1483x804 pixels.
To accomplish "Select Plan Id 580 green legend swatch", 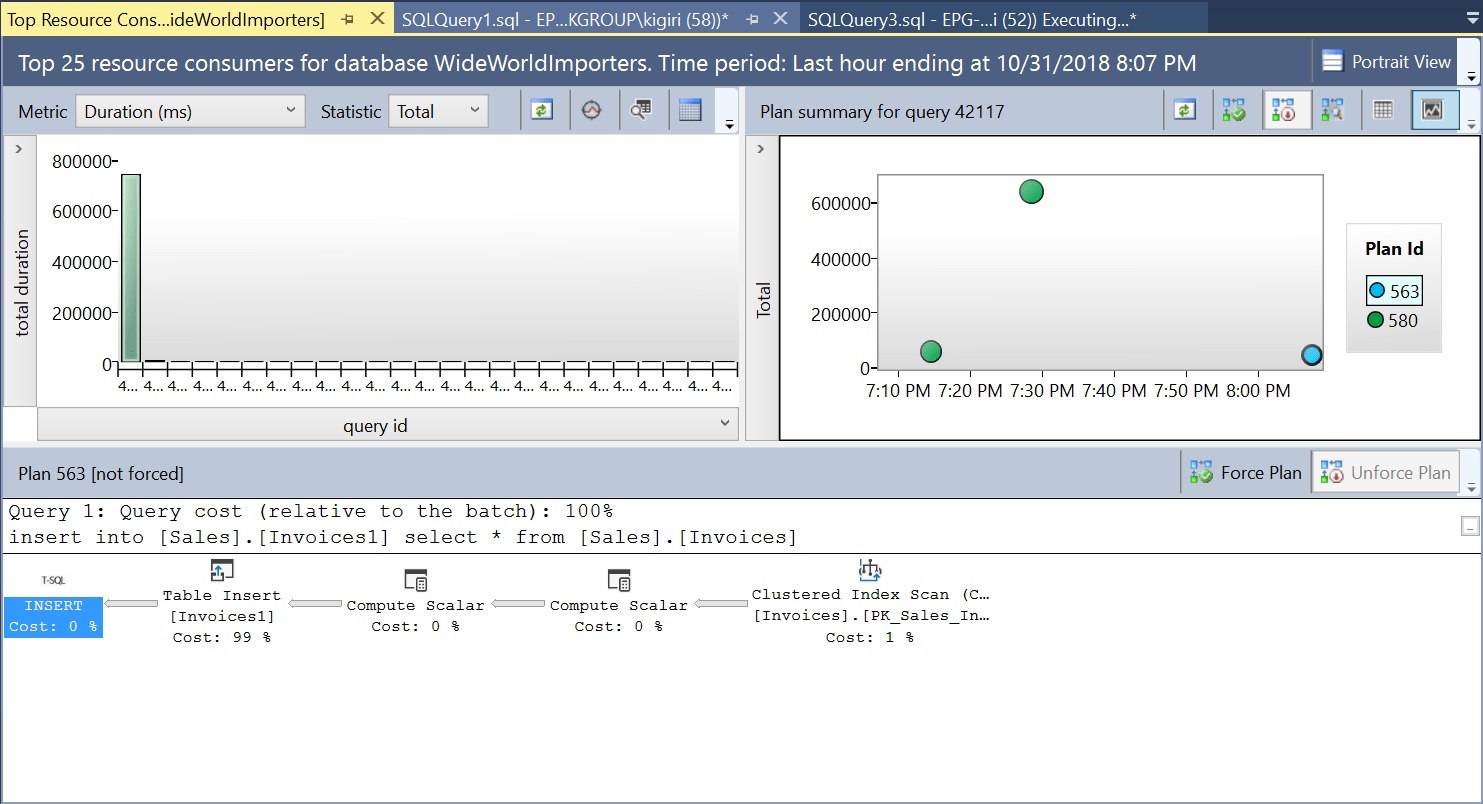I will [1377, 320].
